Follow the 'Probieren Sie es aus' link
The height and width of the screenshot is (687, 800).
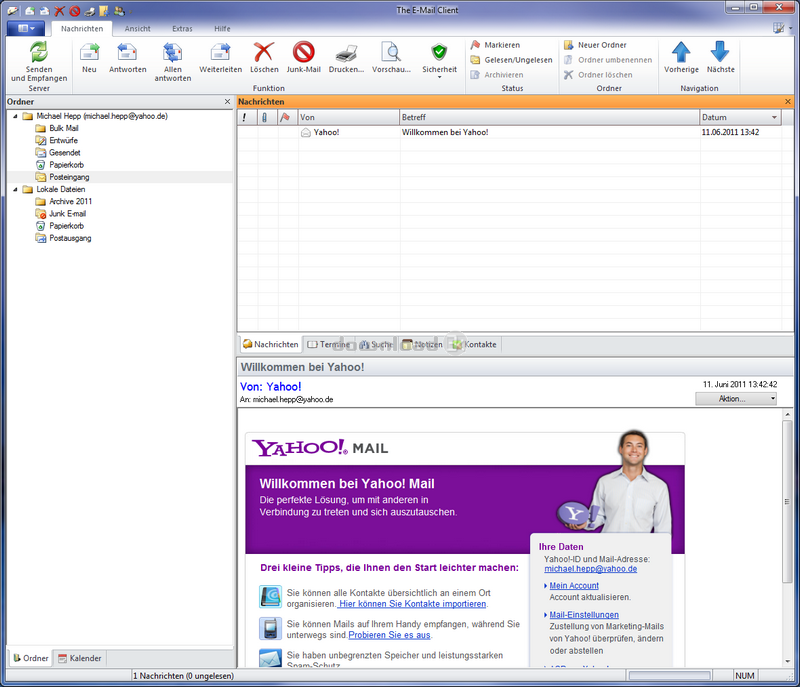tap(389, 635)
